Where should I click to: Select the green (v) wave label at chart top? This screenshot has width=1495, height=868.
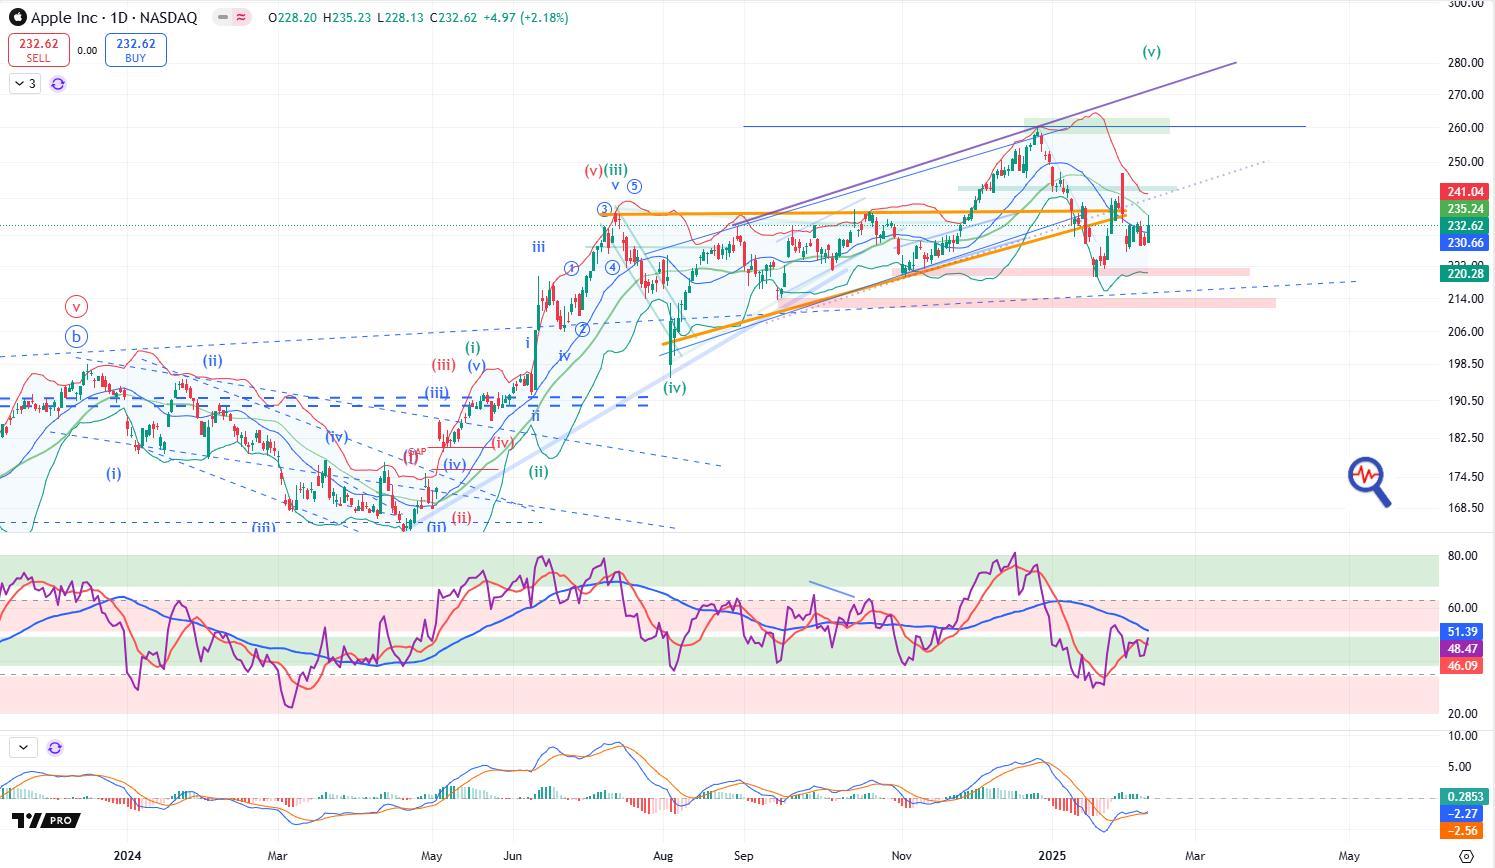point(1151,52)
